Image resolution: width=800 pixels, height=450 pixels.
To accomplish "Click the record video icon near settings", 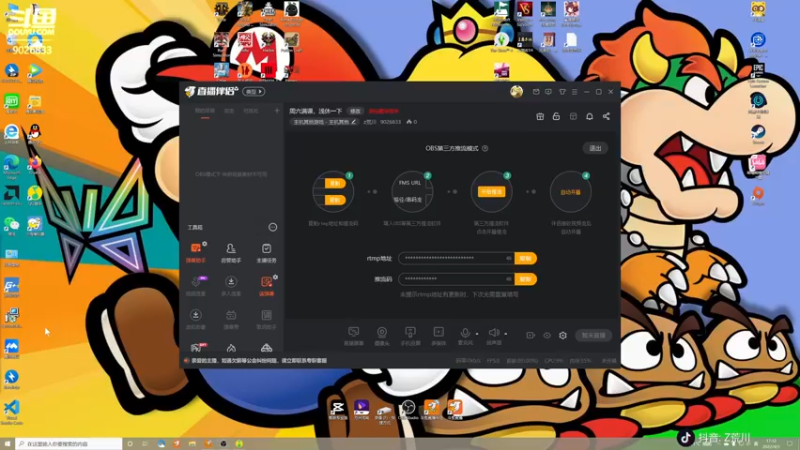I will pyautogui.click(x=531, y=335).
